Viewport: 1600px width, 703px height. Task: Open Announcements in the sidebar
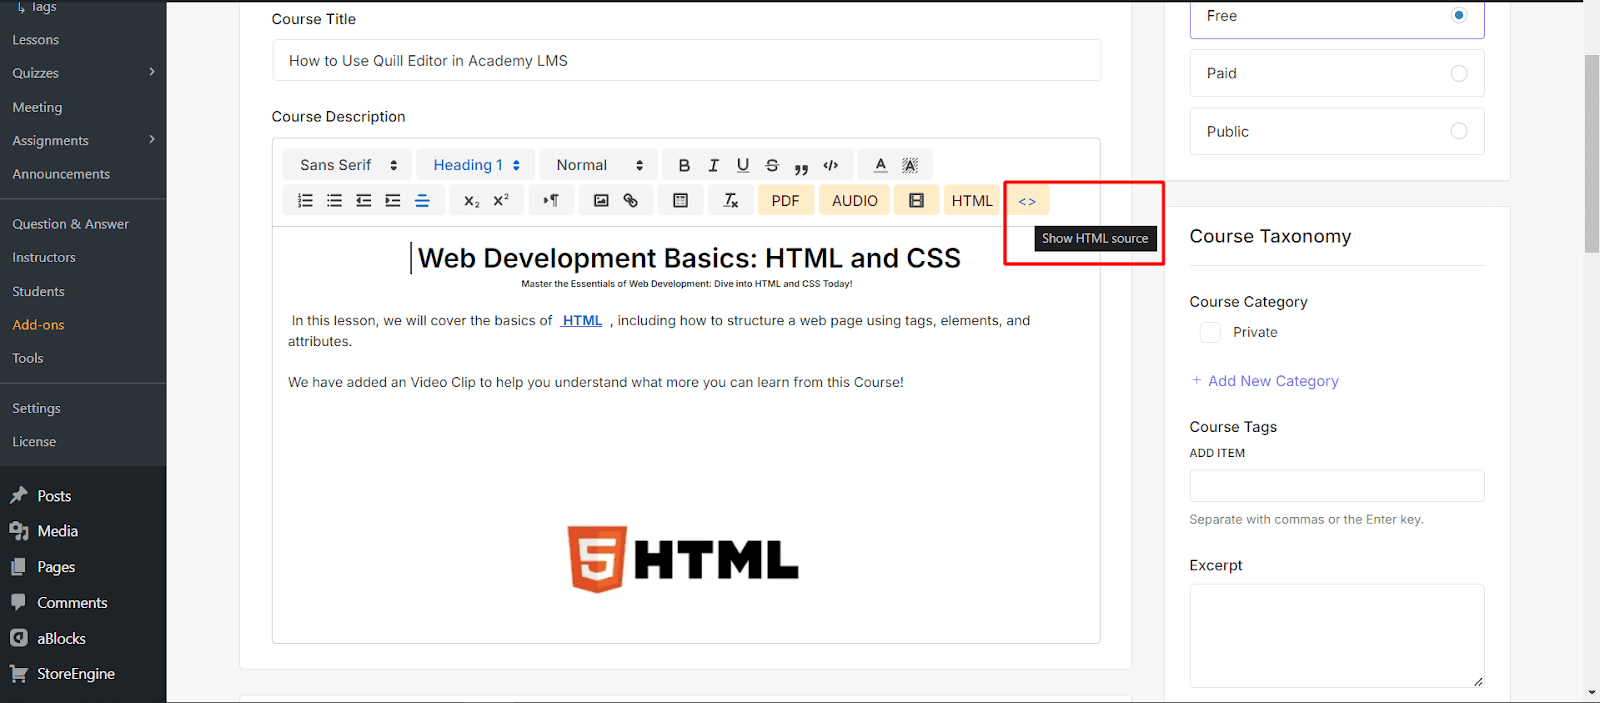(61, 174)
